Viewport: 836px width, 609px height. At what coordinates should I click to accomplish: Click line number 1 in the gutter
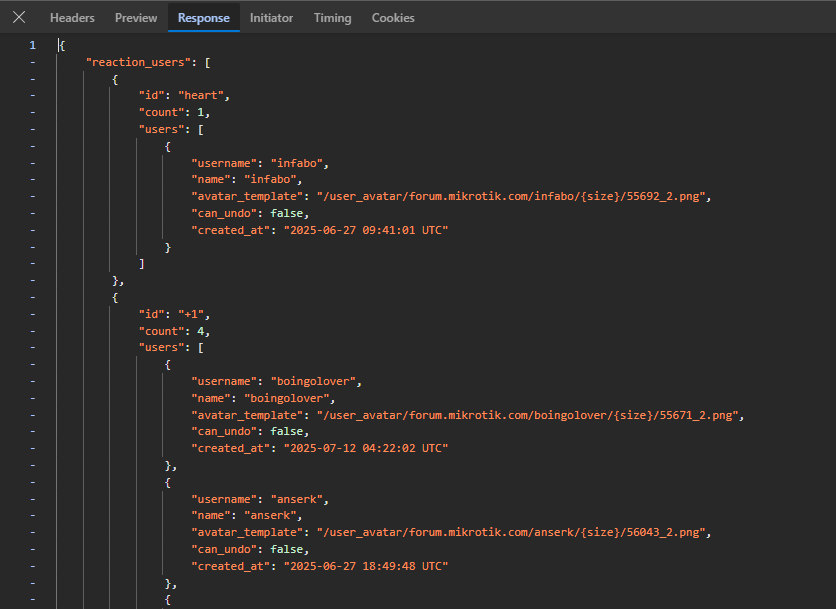[x=33, y=45]
